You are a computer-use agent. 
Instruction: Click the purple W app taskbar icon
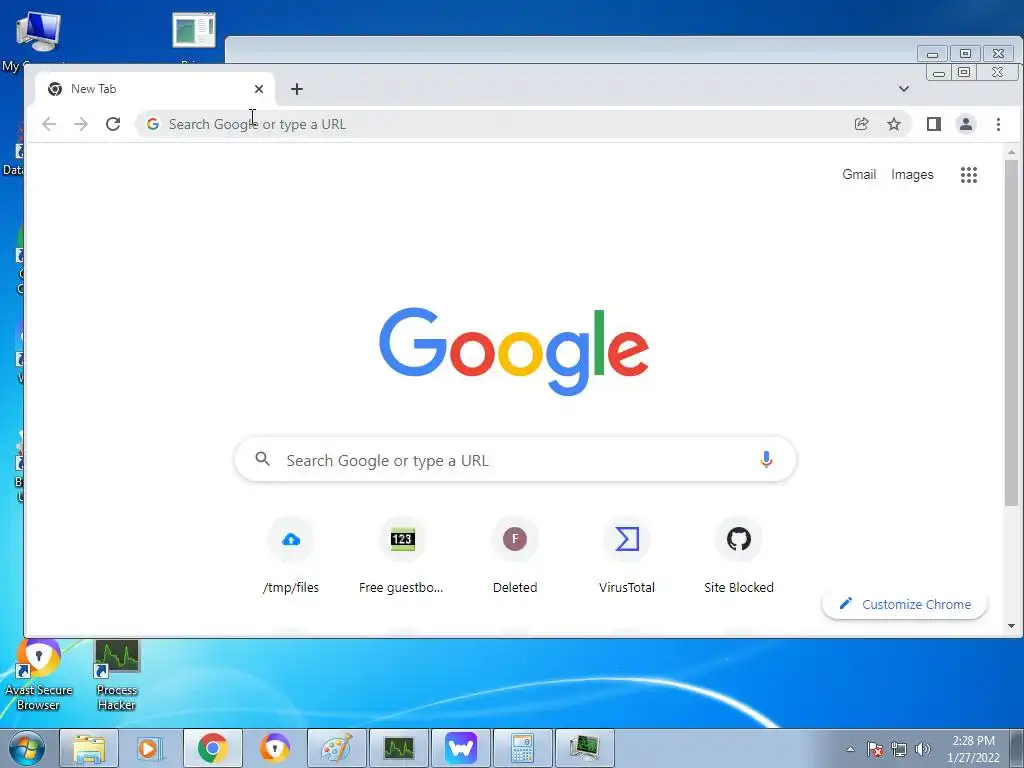click(x=460, y=748)
